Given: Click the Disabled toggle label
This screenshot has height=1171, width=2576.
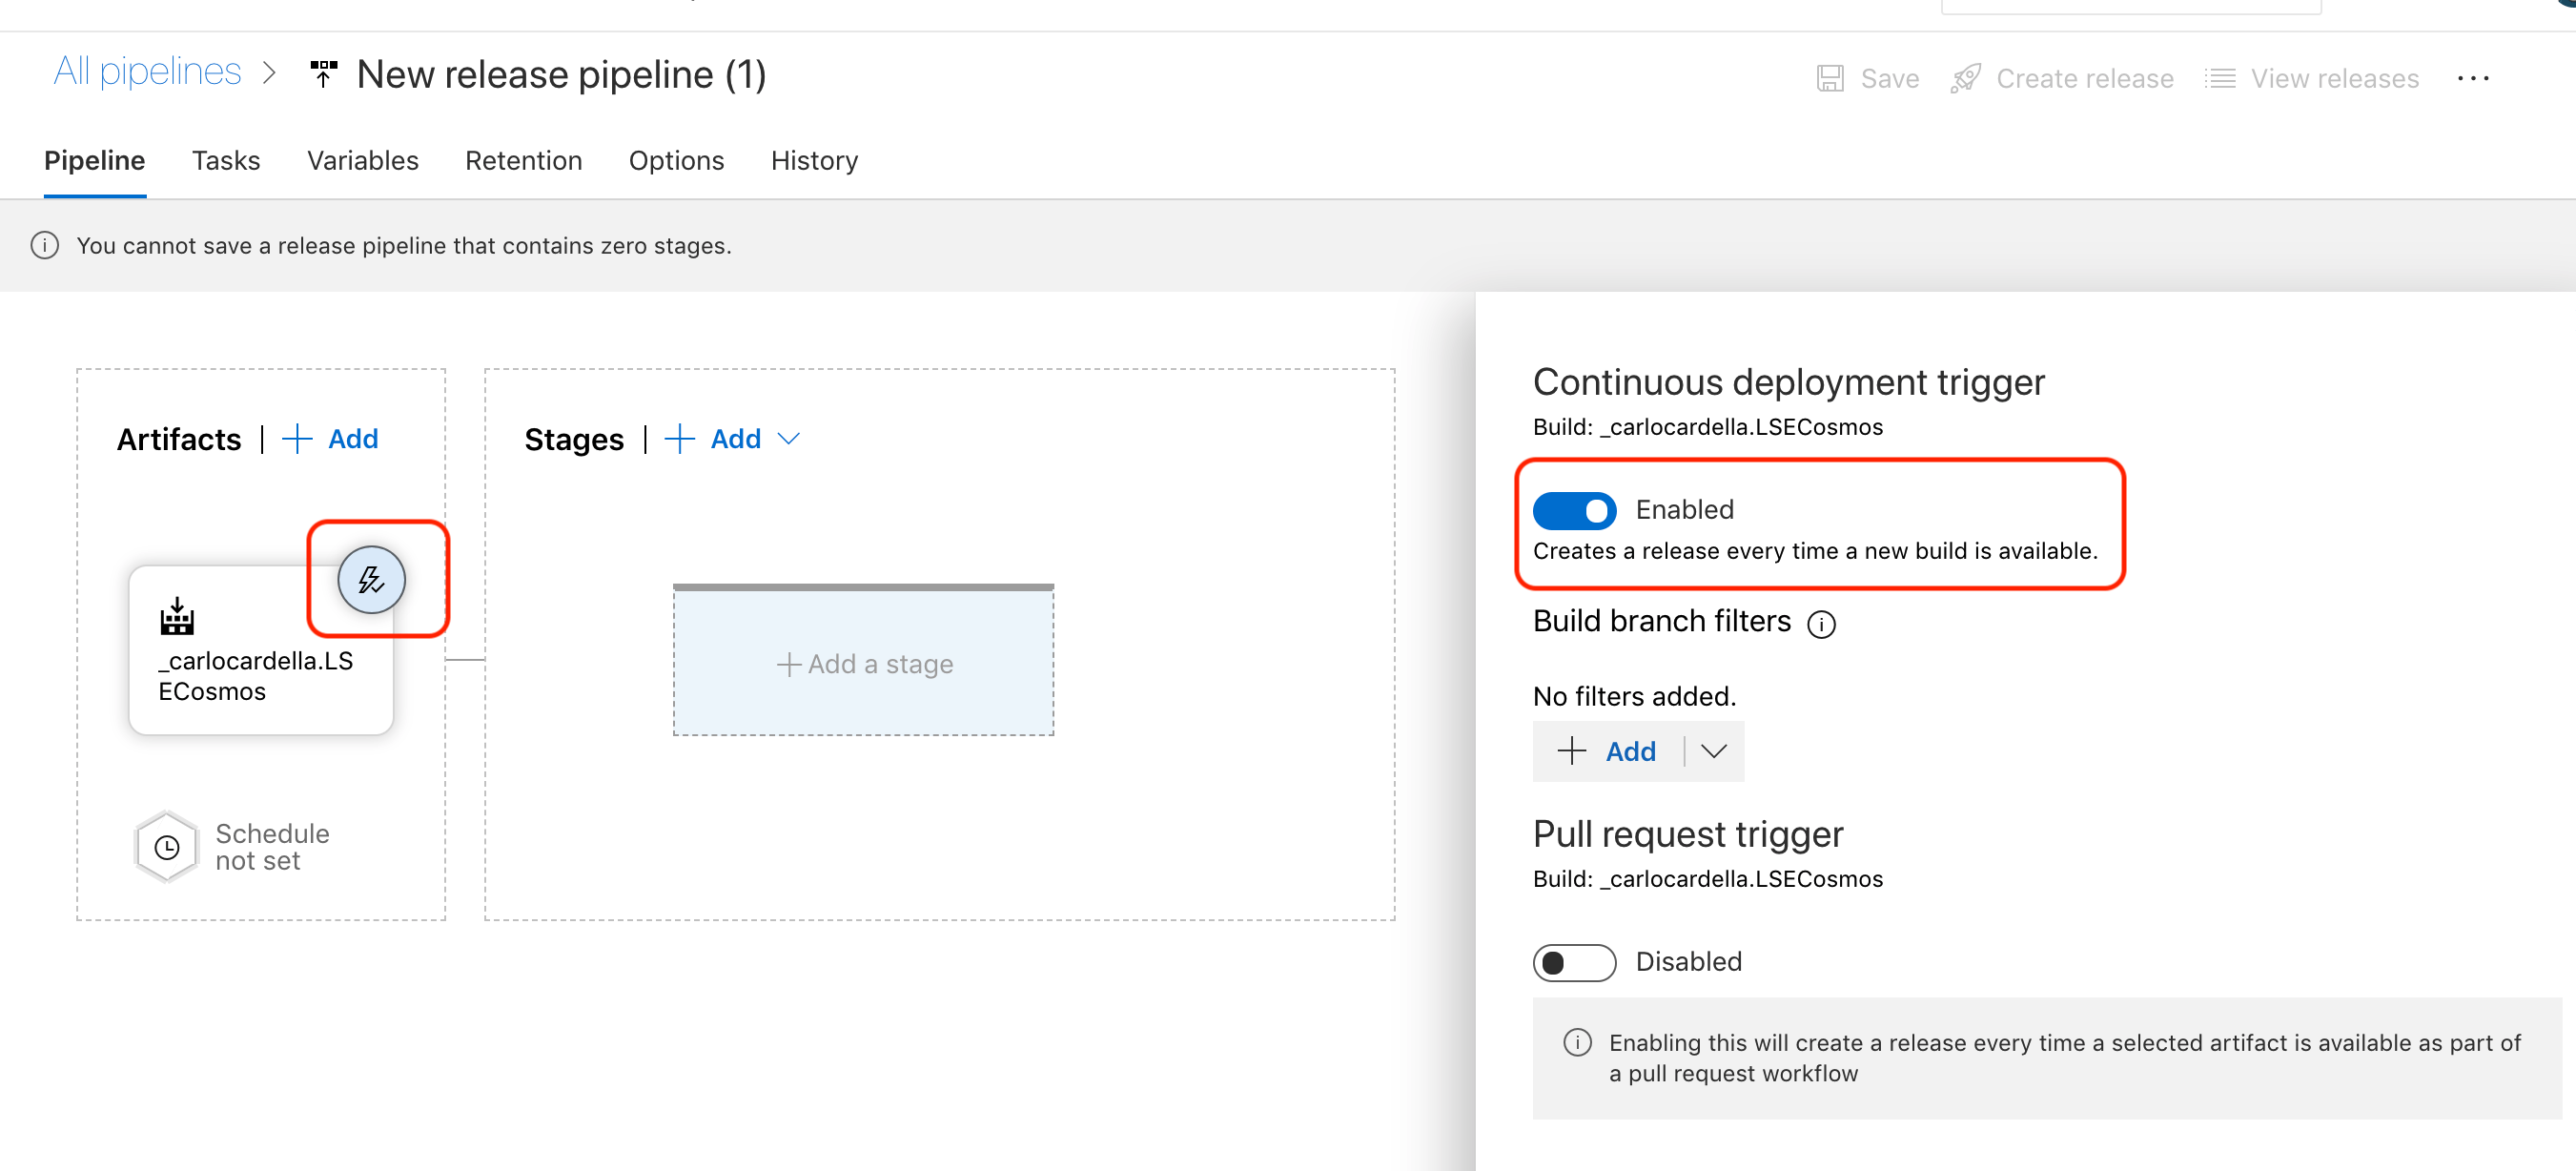Looking at the screenshot, I should (1689, 962).
